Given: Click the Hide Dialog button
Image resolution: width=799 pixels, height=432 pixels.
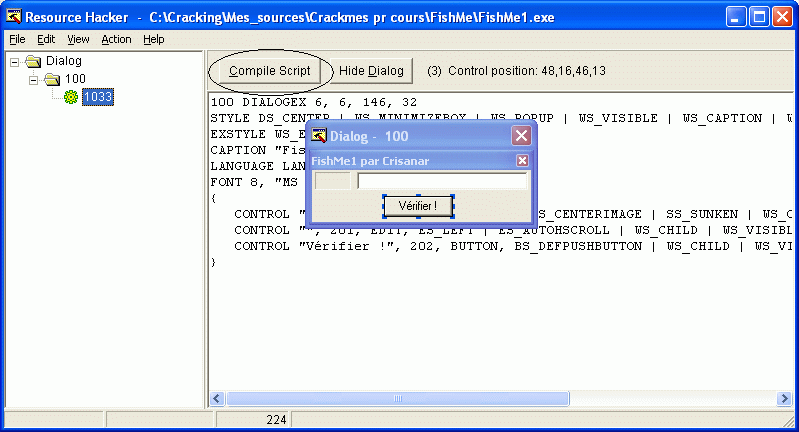Looking at the screenshot, I should 371,71.
